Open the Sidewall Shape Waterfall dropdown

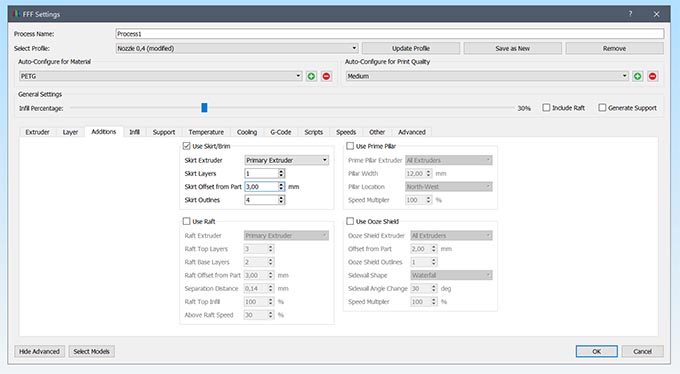click(x=451, y=275)
